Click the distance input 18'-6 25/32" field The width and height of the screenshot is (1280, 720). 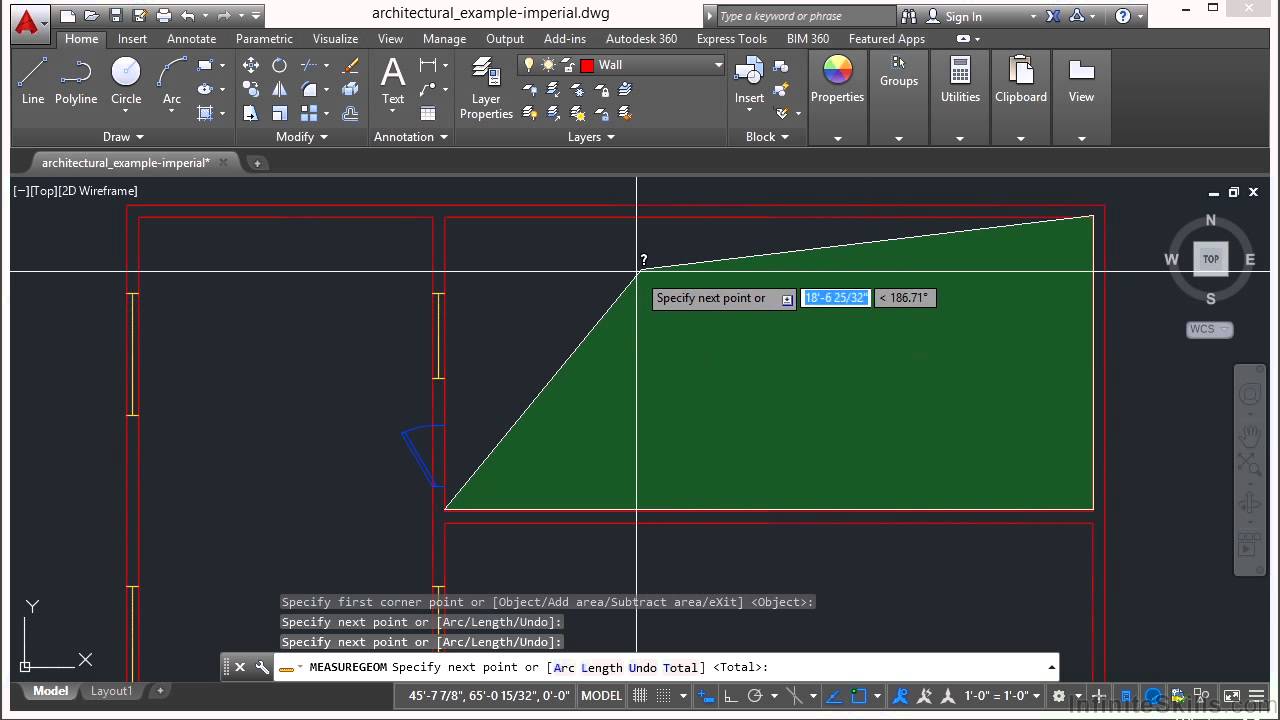[x=835, y=298]
